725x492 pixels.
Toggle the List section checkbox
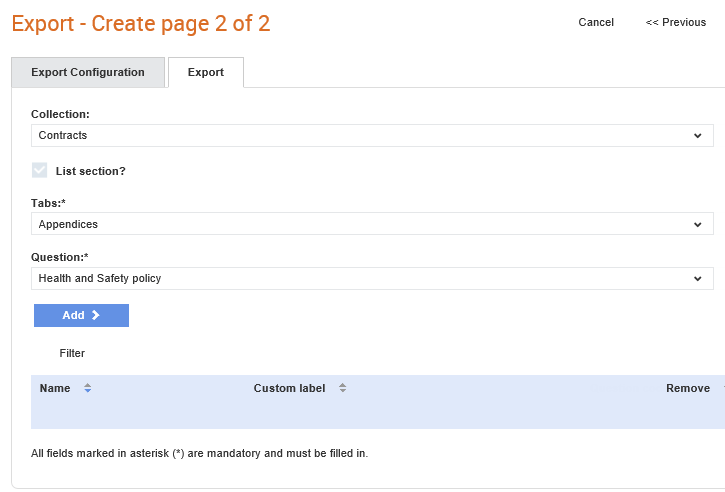pos(39,170)
